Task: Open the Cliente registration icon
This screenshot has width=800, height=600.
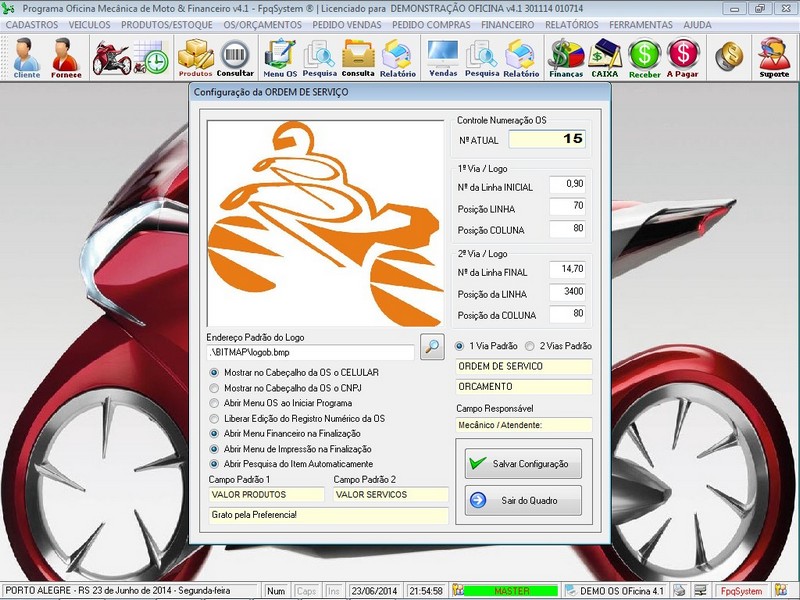Action: pos(27,57)
